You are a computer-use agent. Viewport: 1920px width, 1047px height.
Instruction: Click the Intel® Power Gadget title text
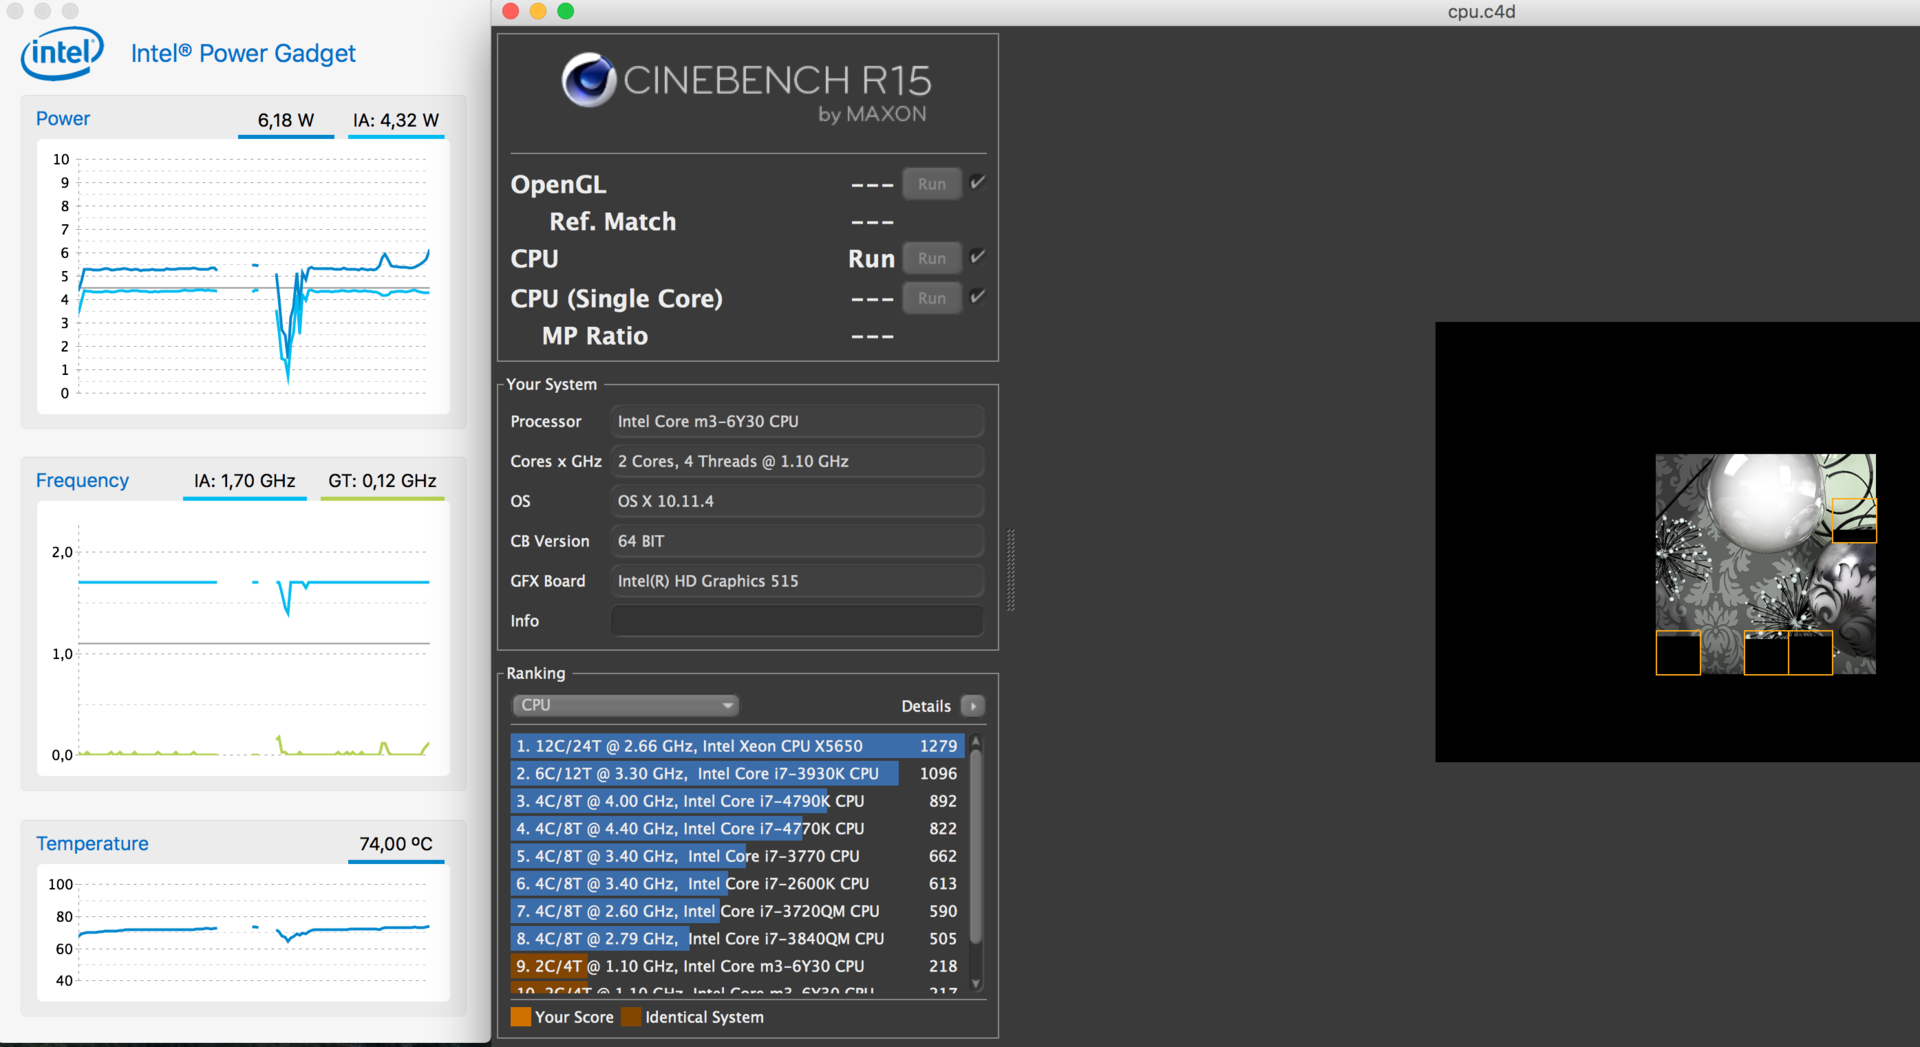(243, 53)
